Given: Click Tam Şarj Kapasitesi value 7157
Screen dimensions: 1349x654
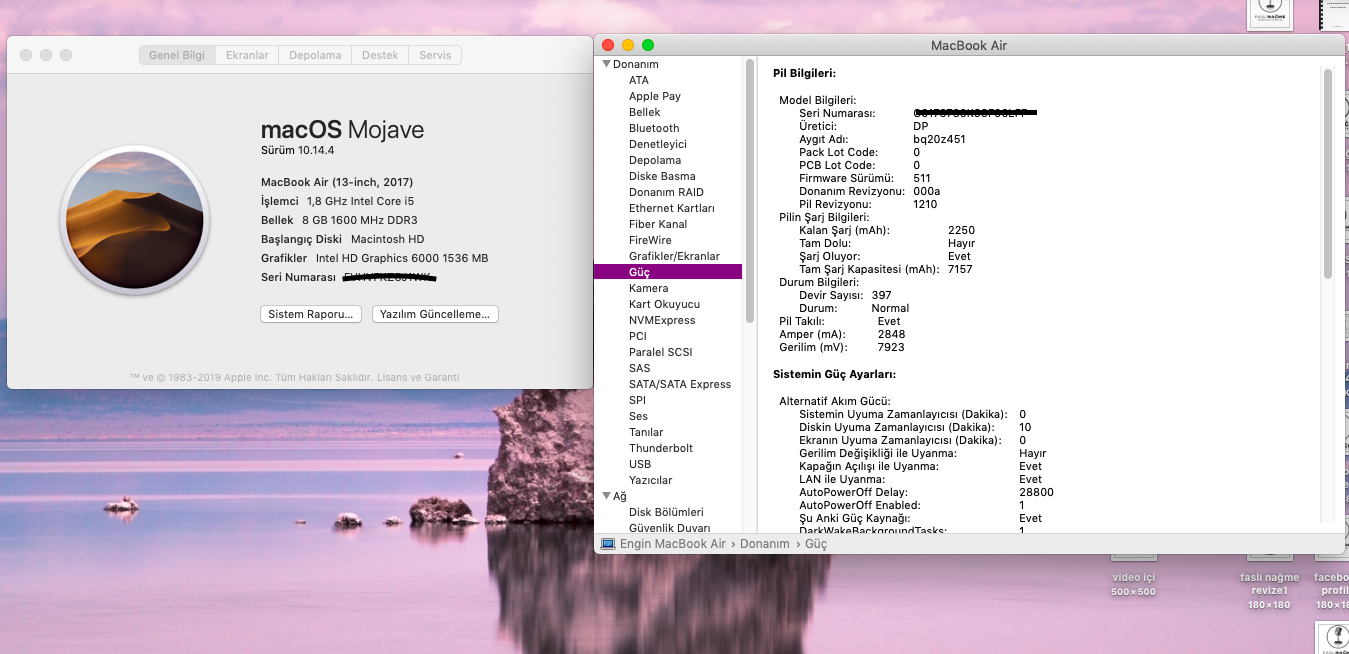Looking at the screenshot, I should click(960, 269).
